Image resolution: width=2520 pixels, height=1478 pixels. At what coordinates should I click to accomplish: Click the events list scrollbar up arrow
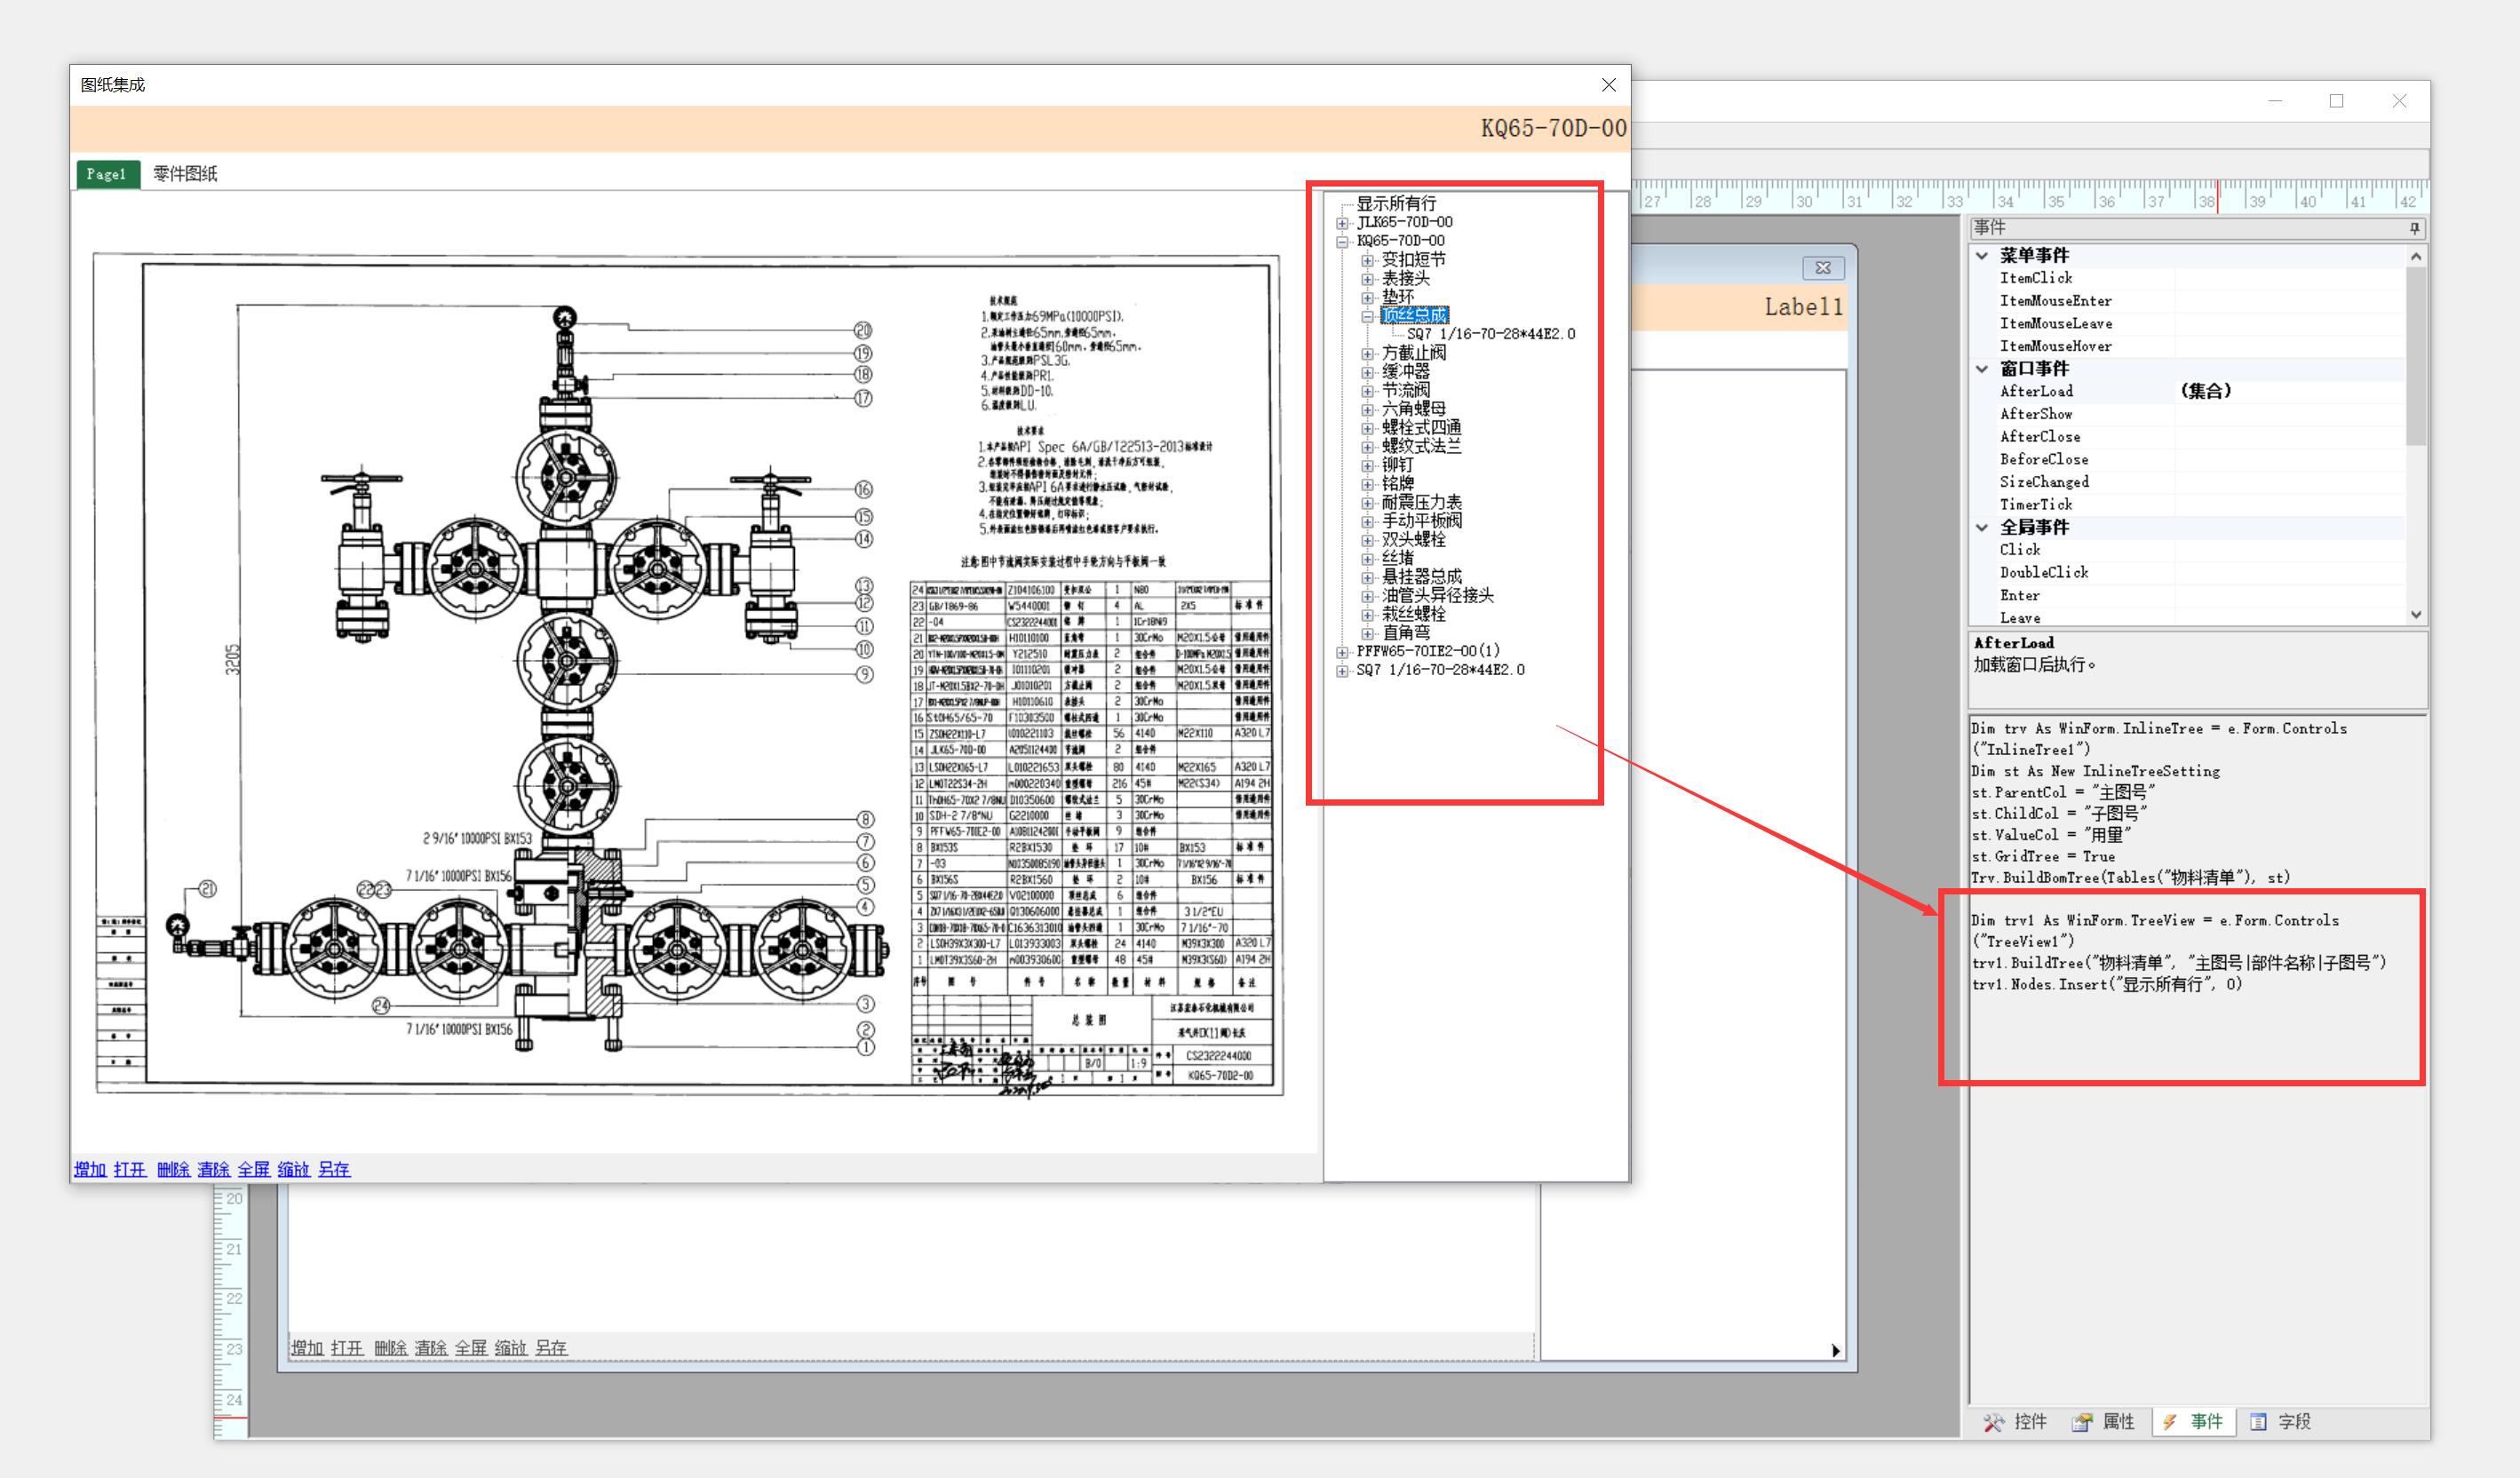[x=2416, y=256]
